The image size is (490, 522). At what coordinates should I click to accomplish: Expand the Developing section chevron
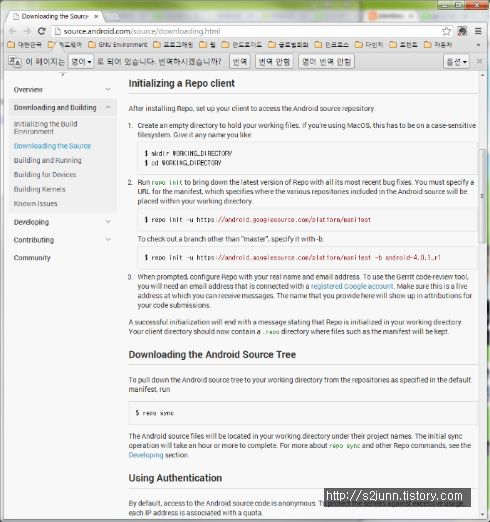pos(108,222)
